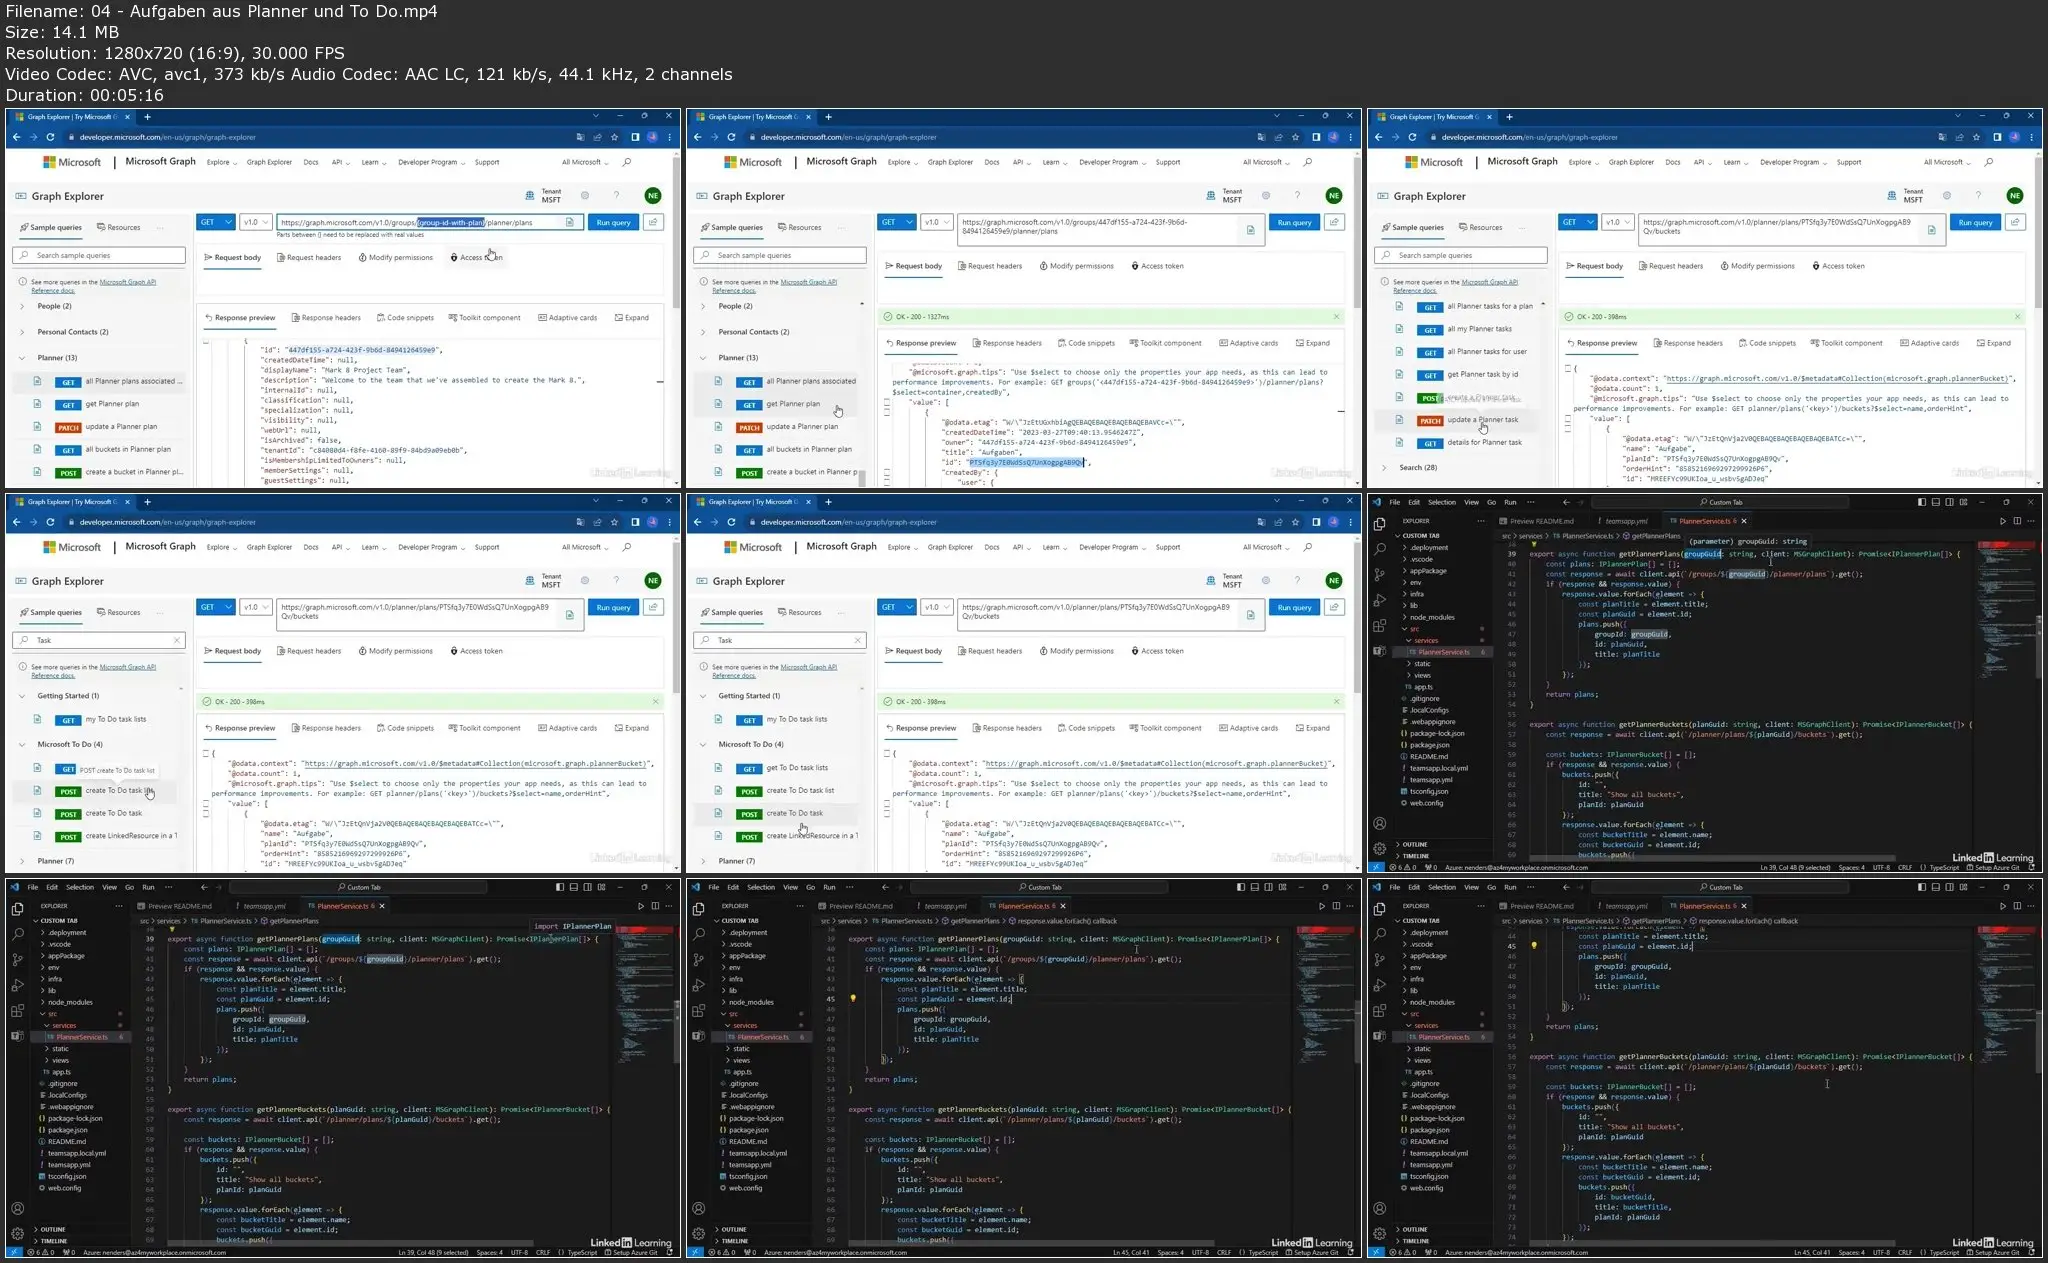Viewport: 2048px width, 1263px height.
Task: Expand node_modules folder in groupGuid parameter tooltip frame
Action: coord(1431,617)
